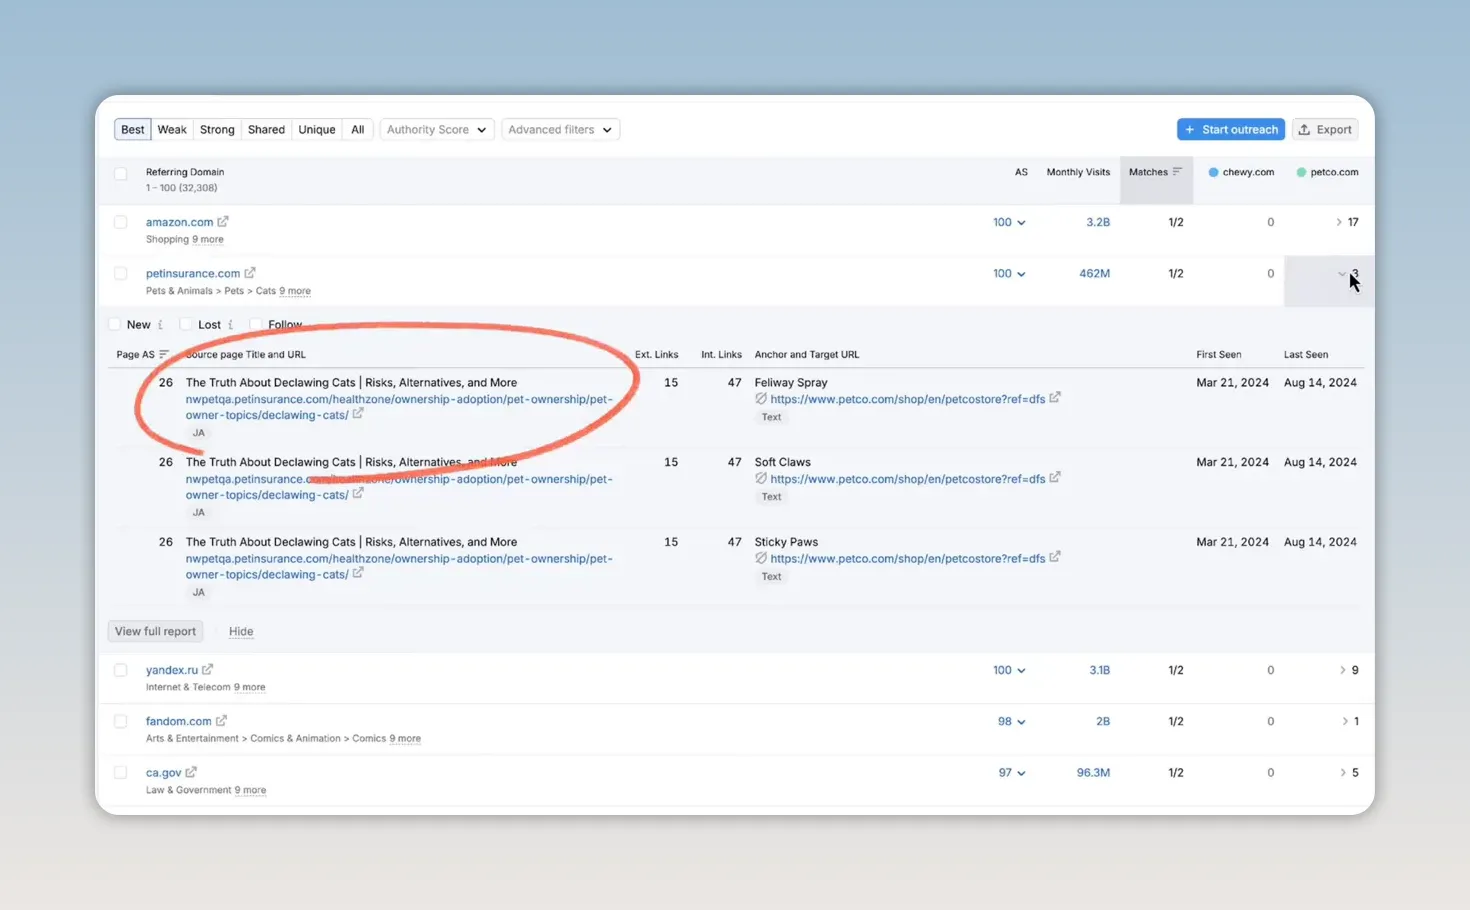Enable the New backlinks checkbox
1470x910 pixels.
click(x=114, y=324)
